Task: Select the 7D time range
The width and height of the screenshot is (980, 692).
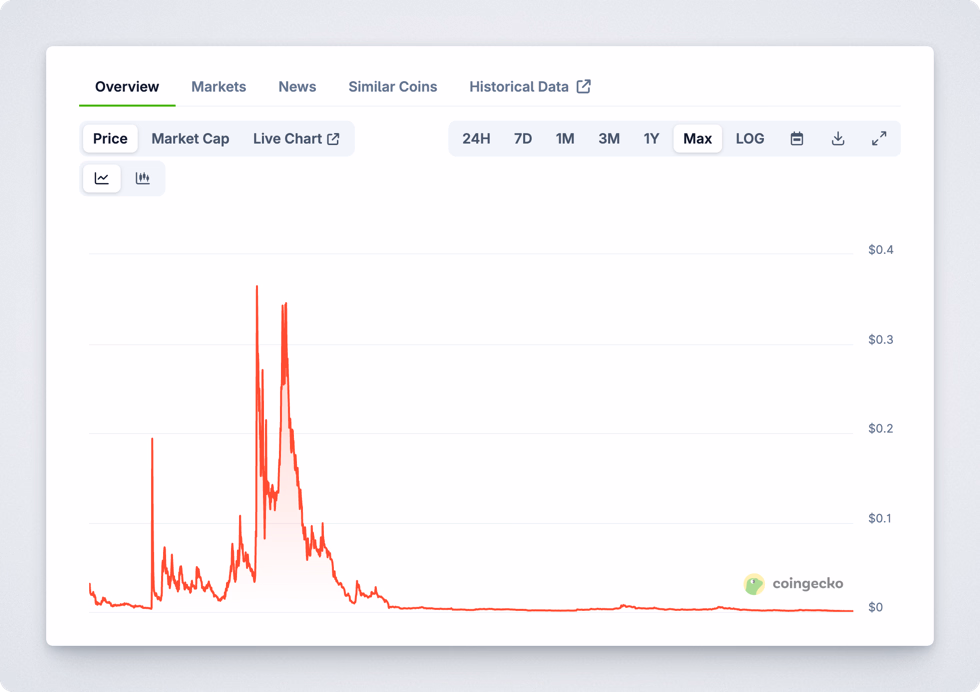Action: (522, 138)
